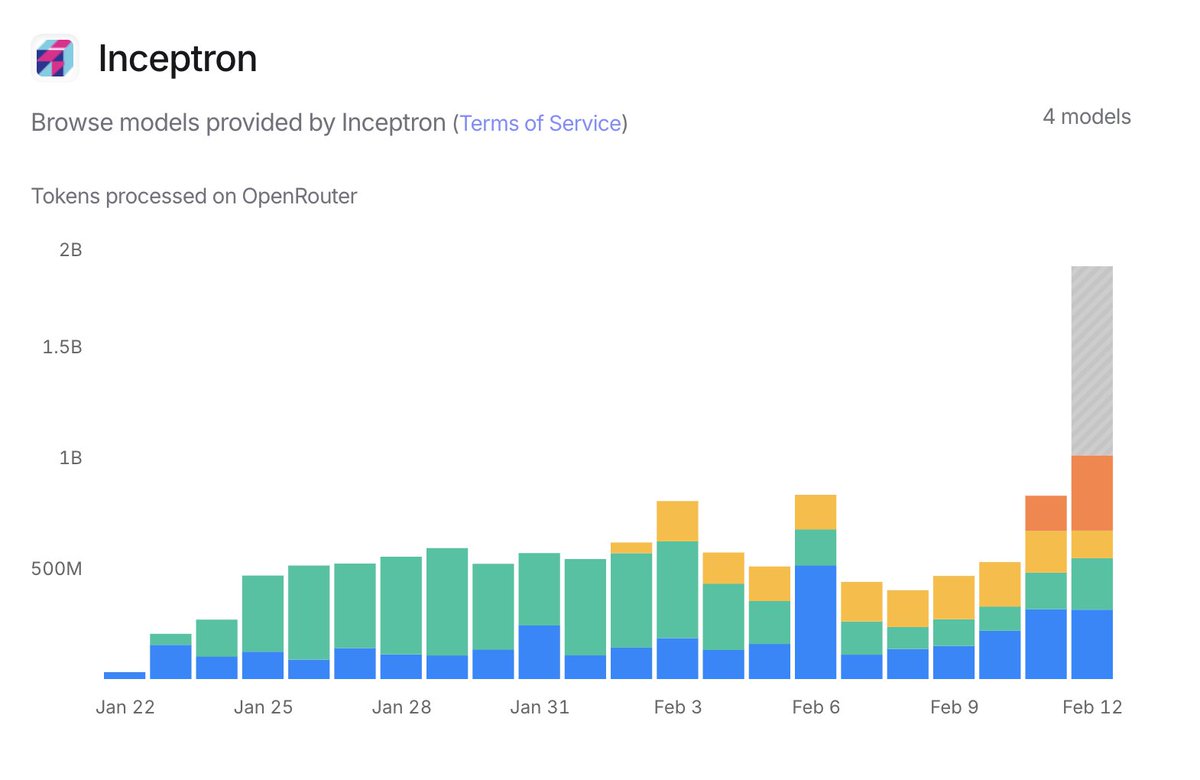Click the green segment of Jan 28 bar
Screen dimensions: 1200x780
[401, 606]
